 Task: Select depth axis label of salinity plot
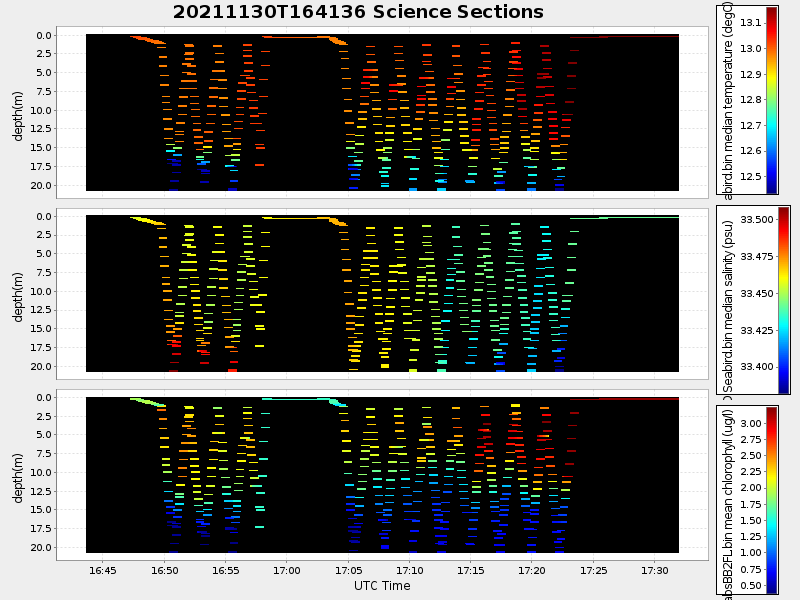click(x=19, y=292)
